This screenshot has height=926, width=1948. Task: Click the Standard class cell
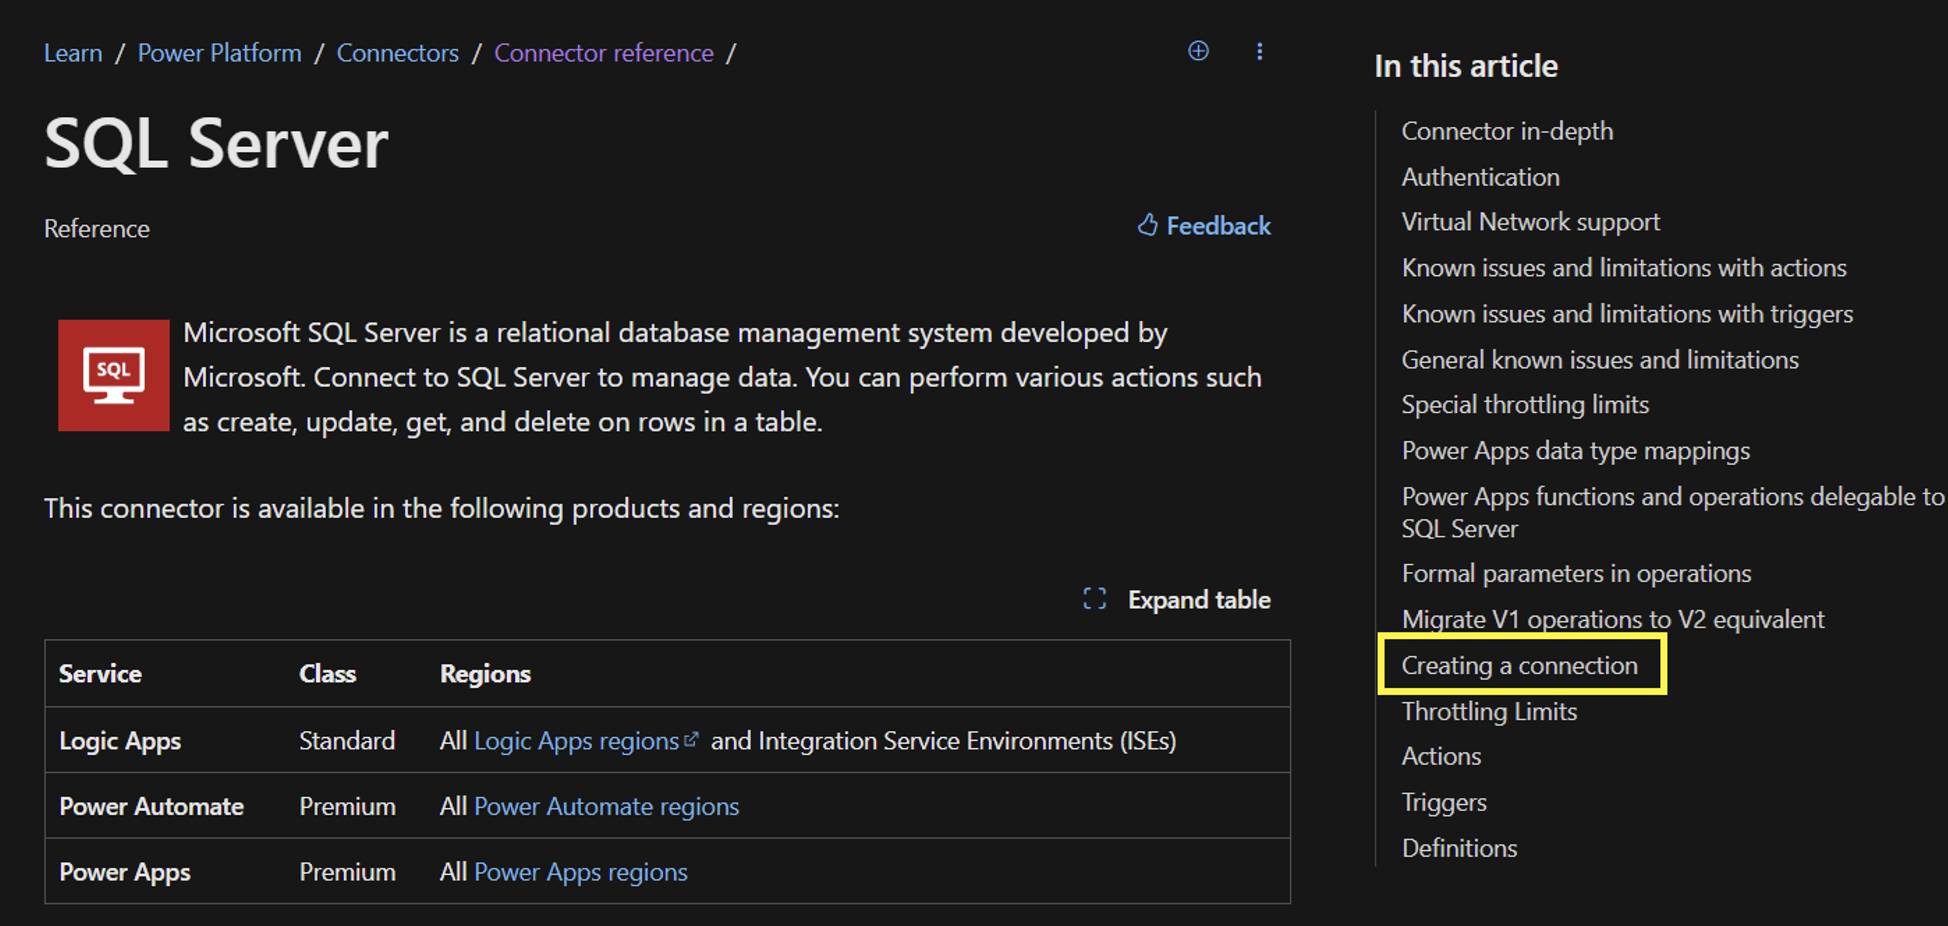coord(347,741)
